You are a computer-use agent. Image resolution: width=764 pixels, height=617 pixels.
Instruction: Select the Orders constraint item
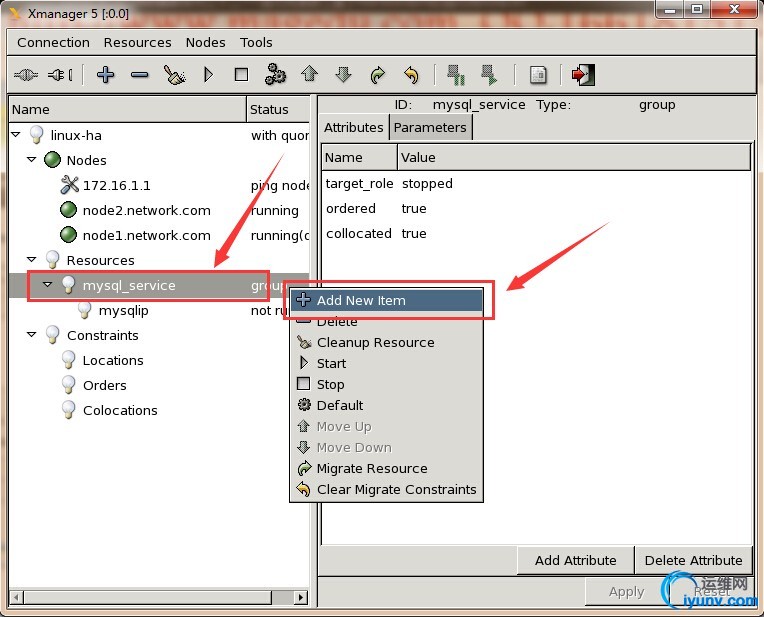click(104, 386)
